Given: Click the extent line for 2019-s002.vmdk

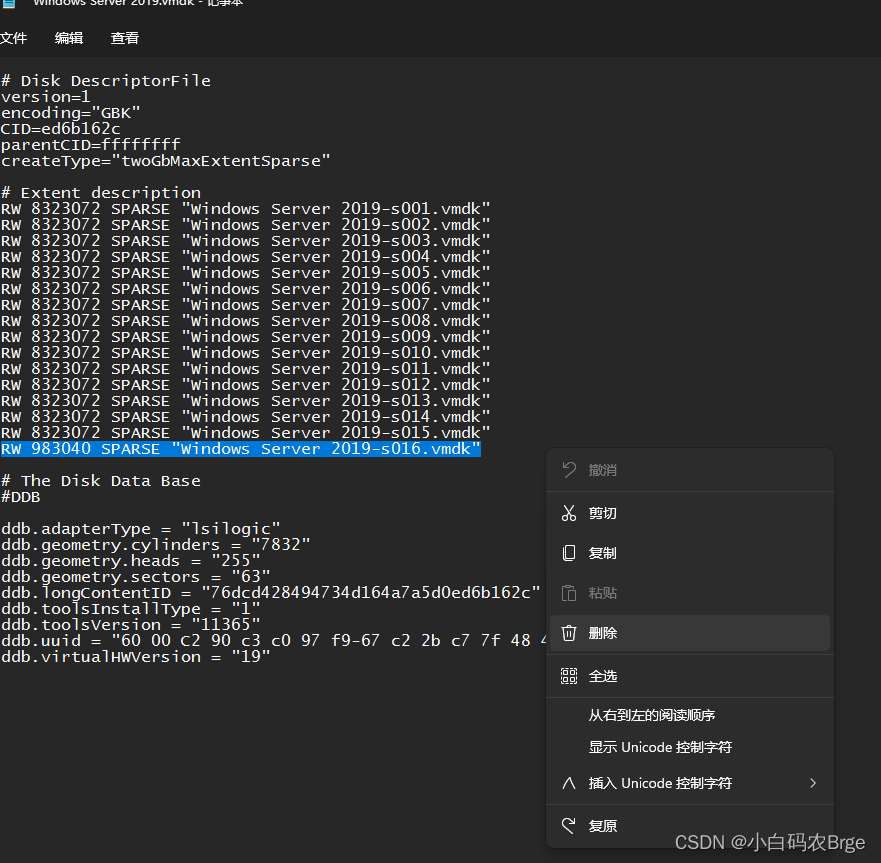Looking at the screenshot, I should pyautogui.click(x=246, y=225).
